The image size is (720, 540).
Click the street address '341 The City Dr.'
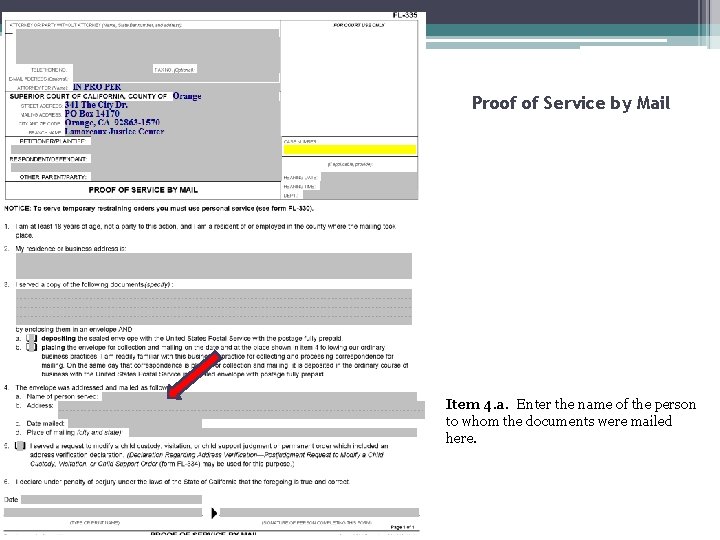coord(96,105)
